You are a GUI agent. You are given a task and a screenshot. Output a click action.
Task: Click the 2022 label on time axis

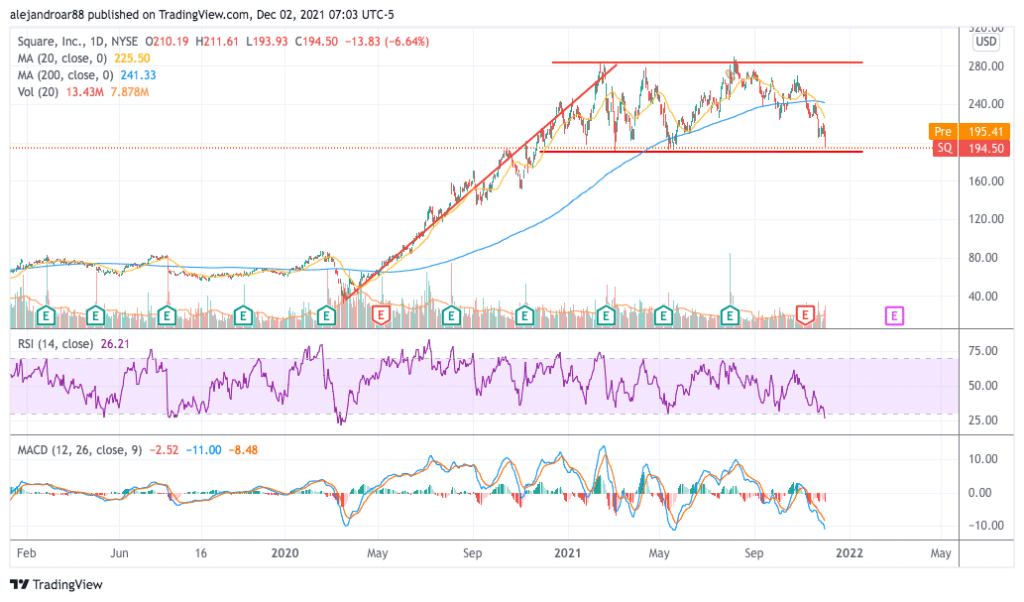pos(849,553)
